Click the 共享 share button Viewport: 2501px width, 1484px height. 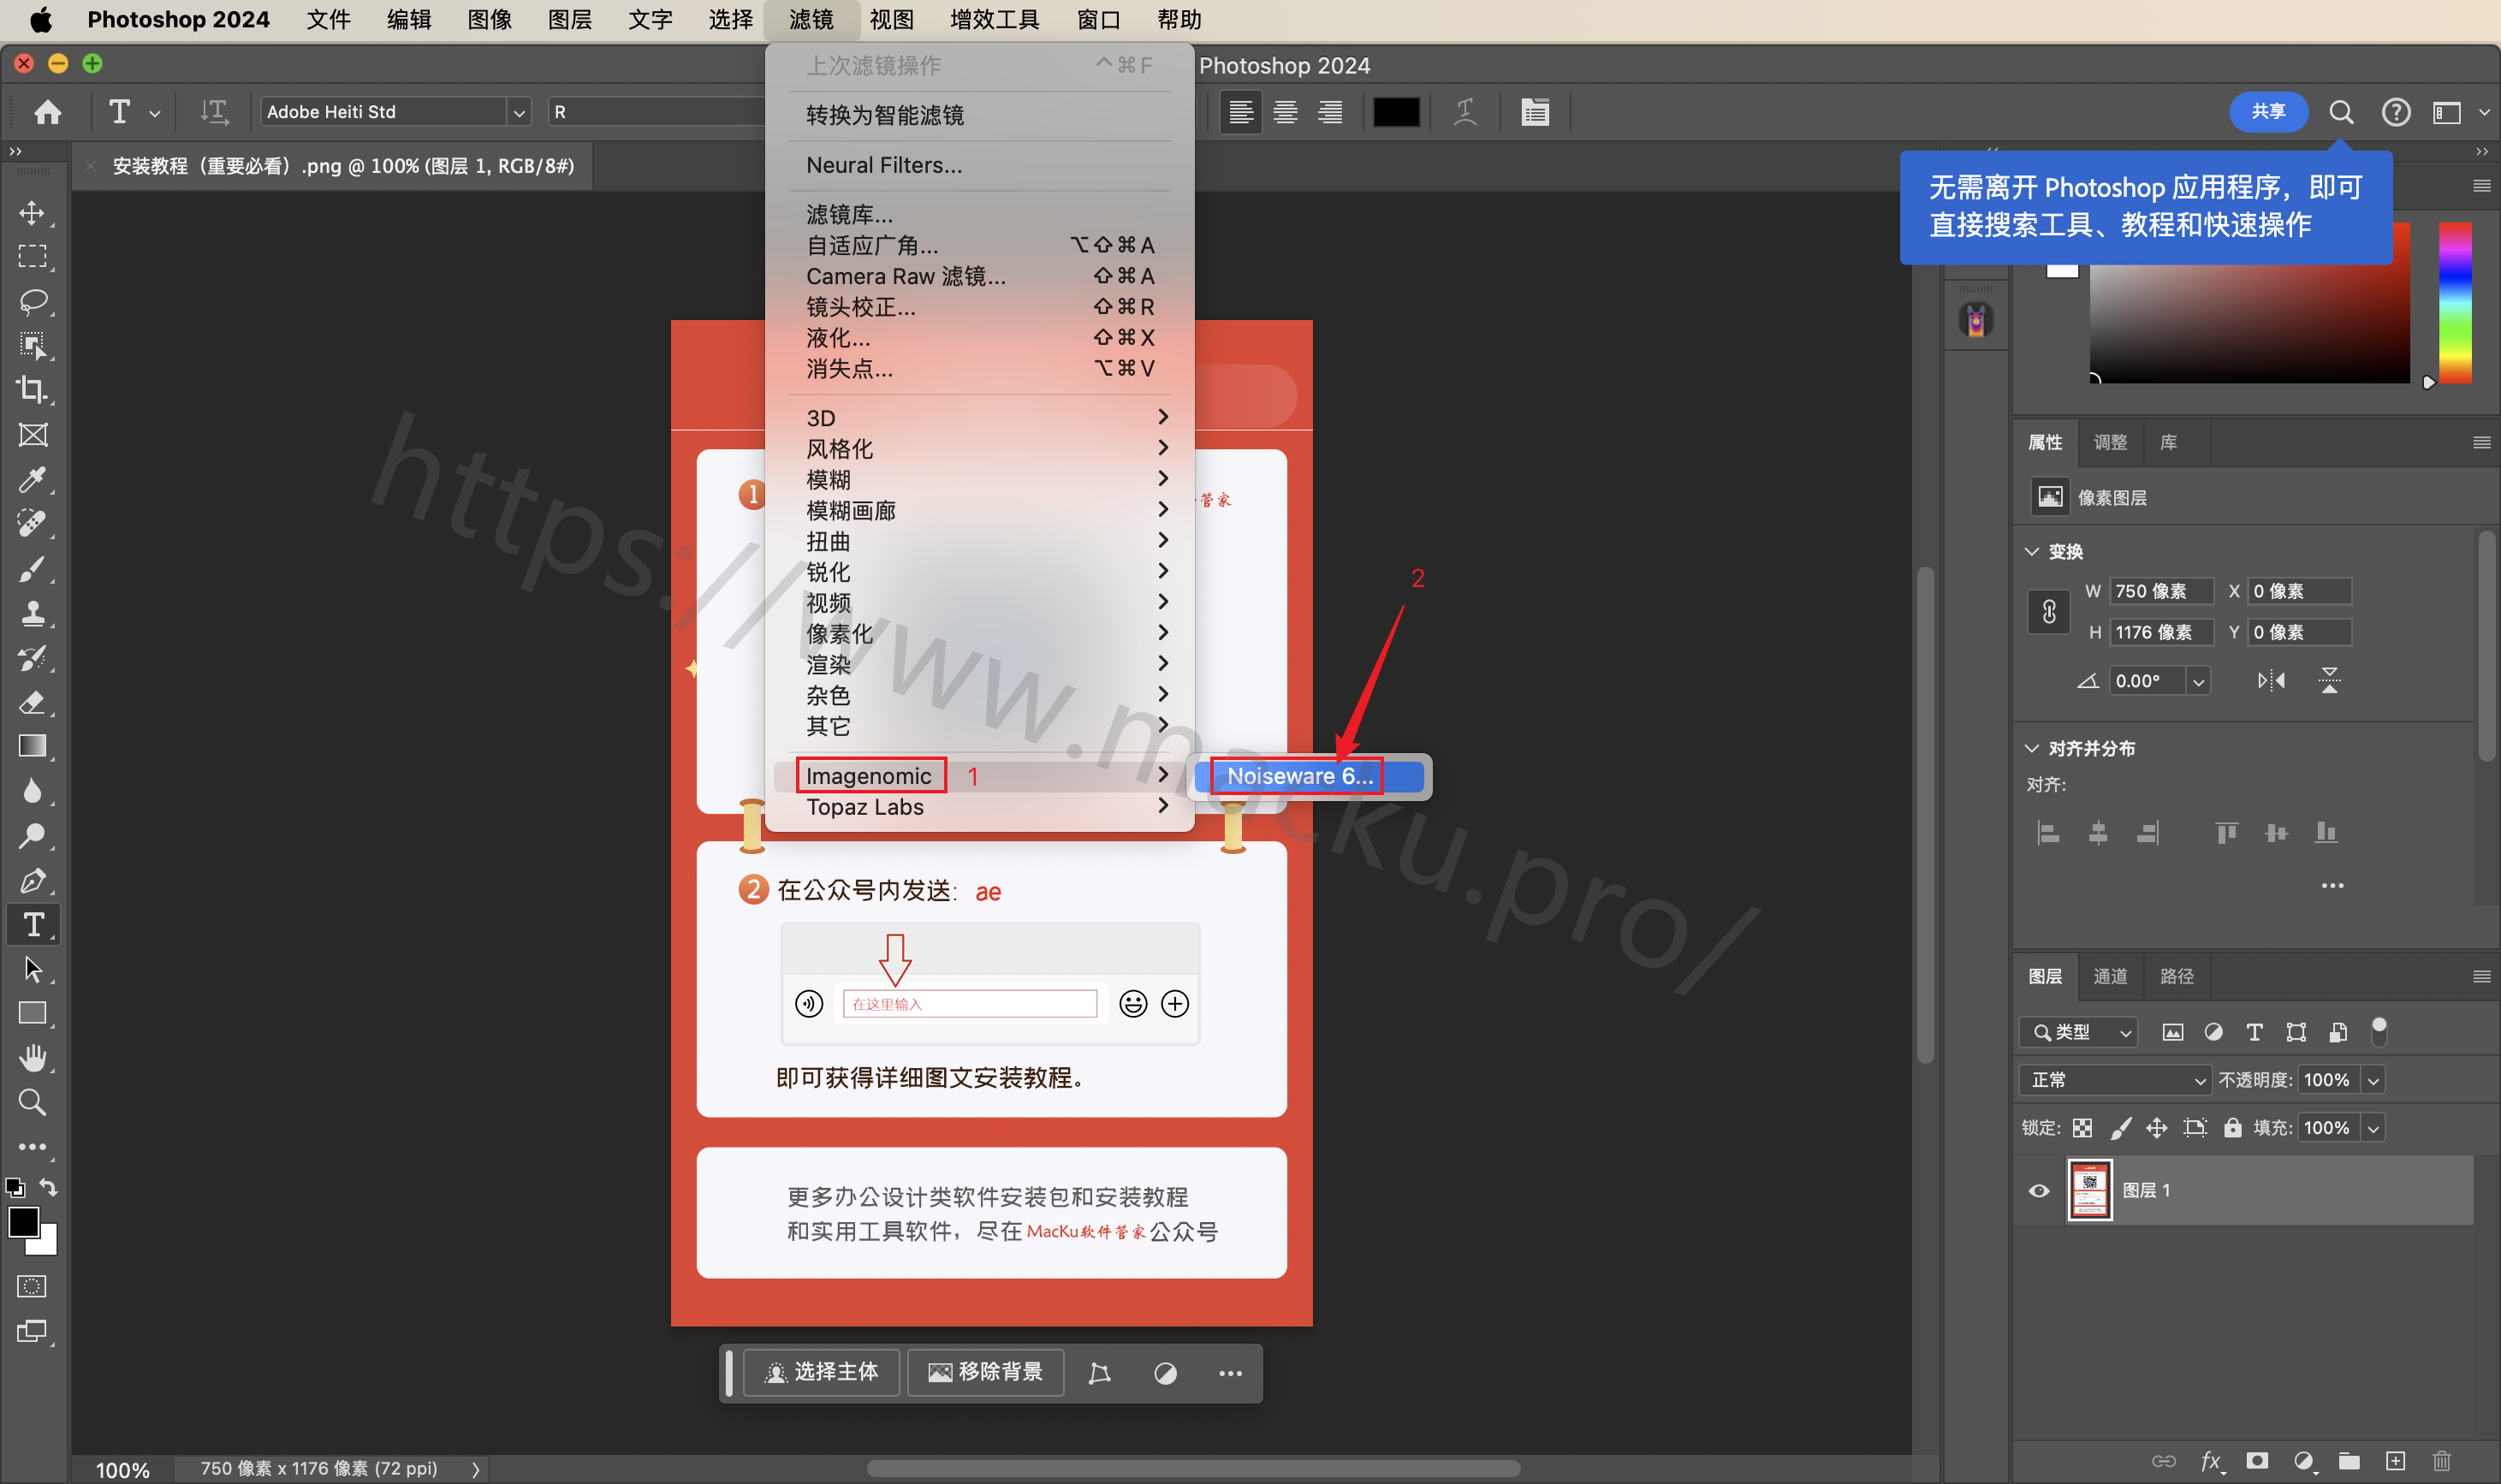tap(2268, 111)
